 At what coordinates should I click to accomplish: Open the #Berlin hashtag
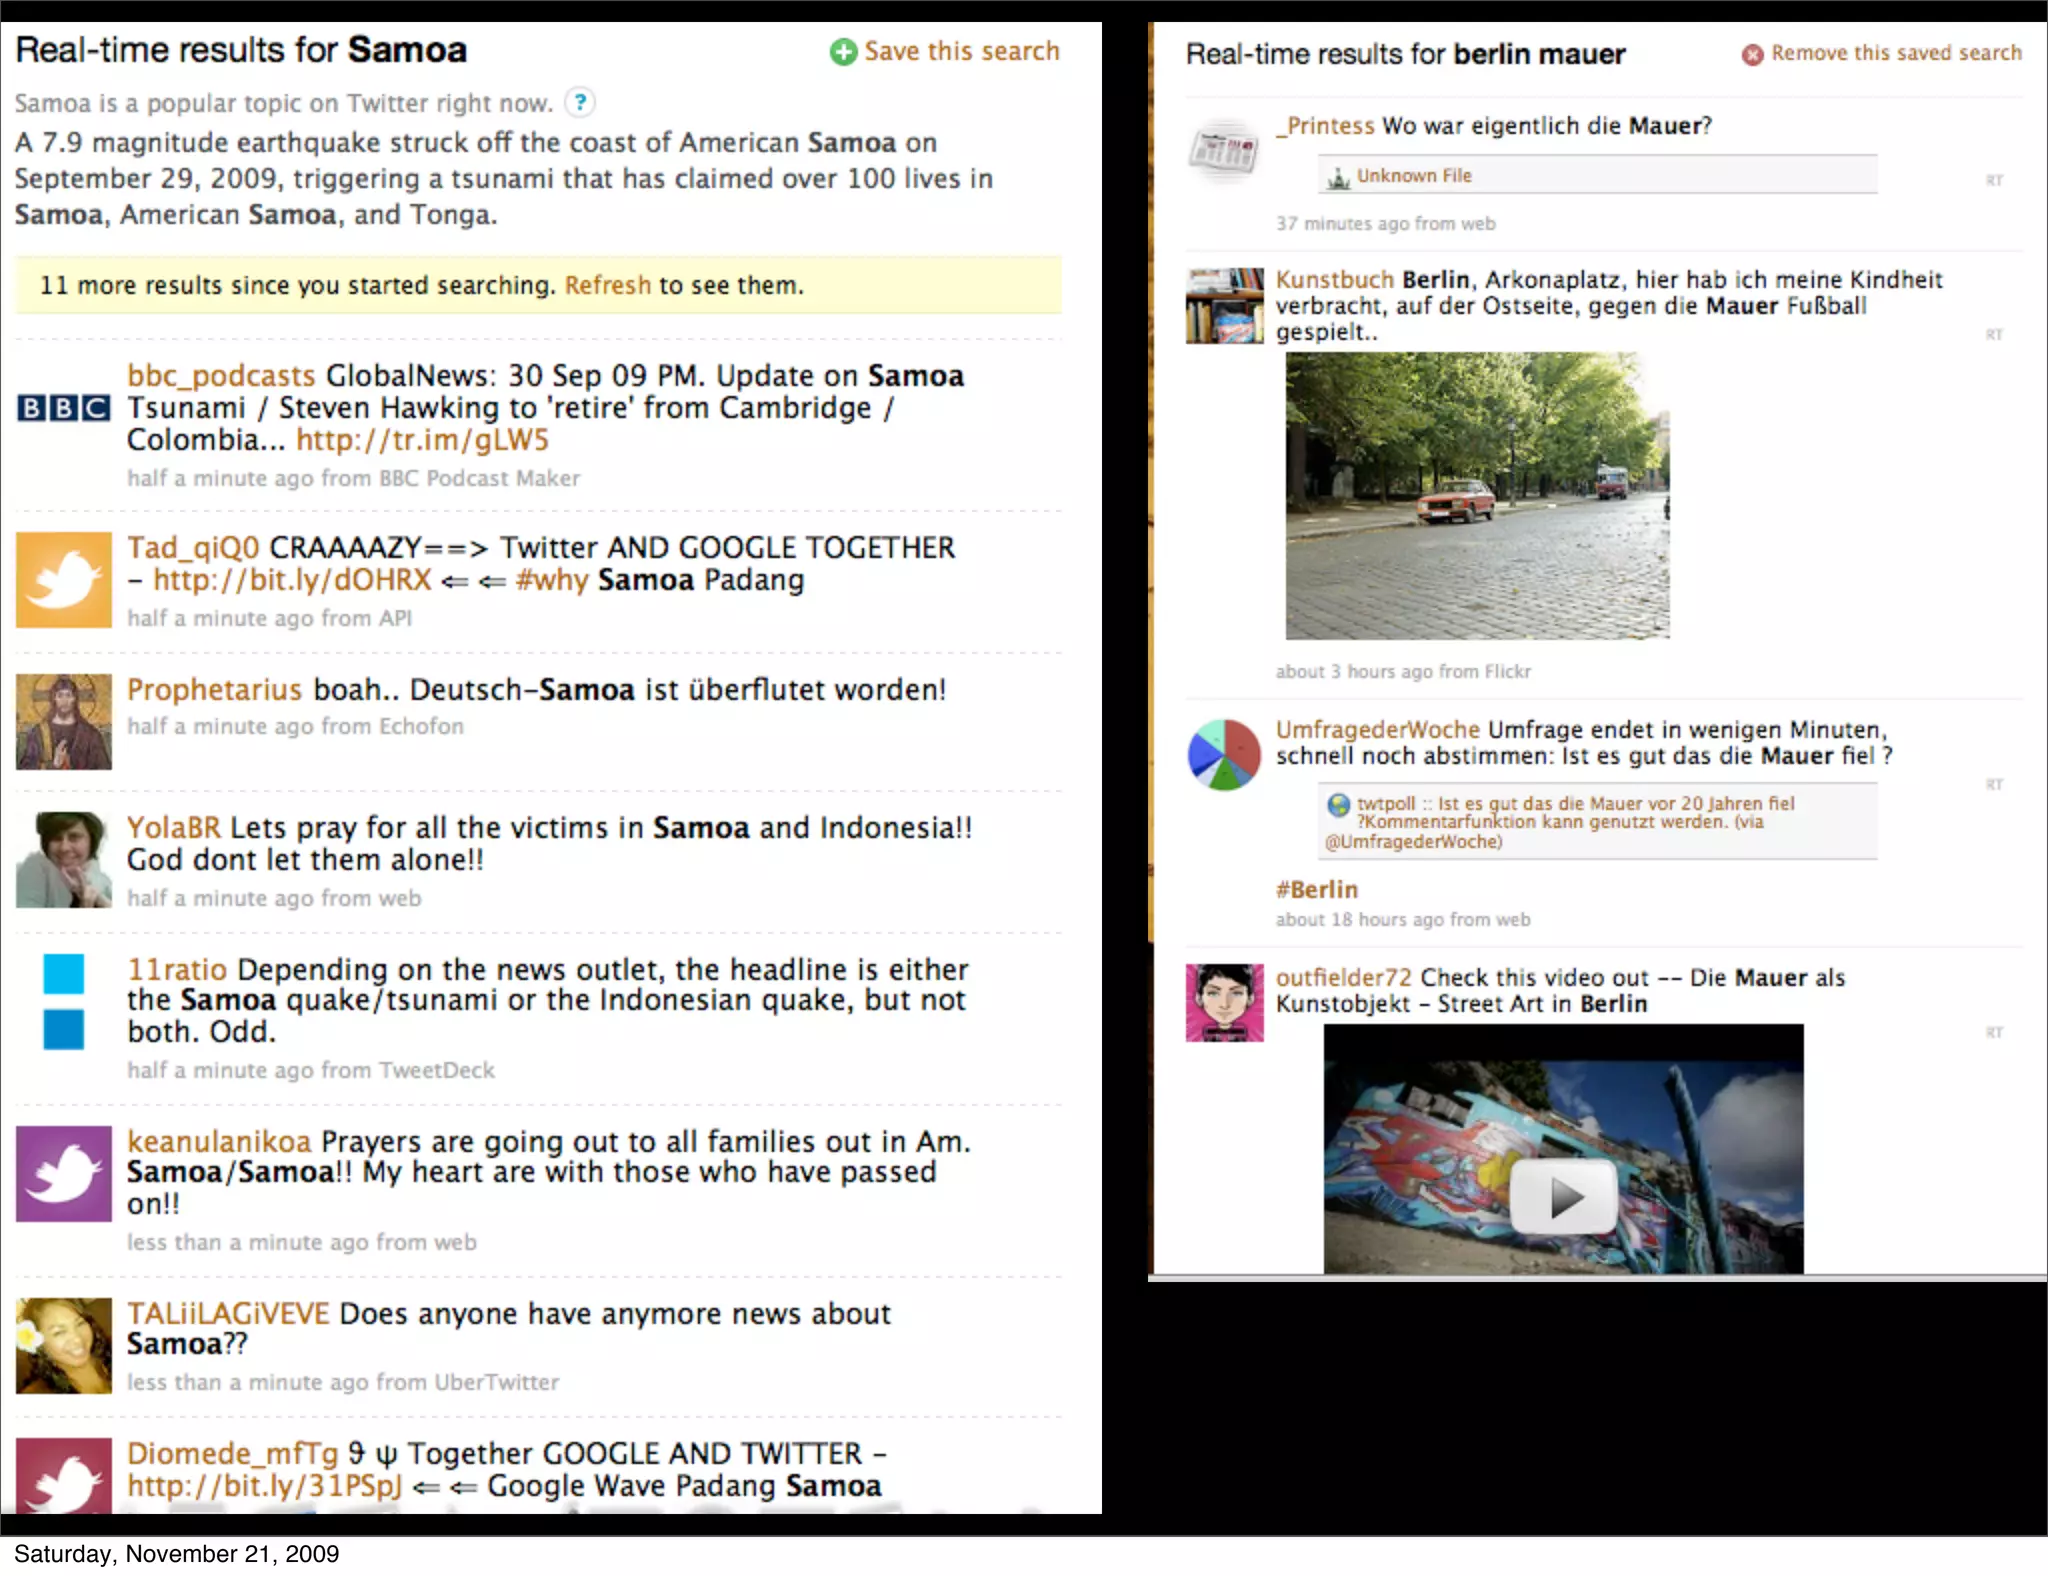click(1316, 890)
